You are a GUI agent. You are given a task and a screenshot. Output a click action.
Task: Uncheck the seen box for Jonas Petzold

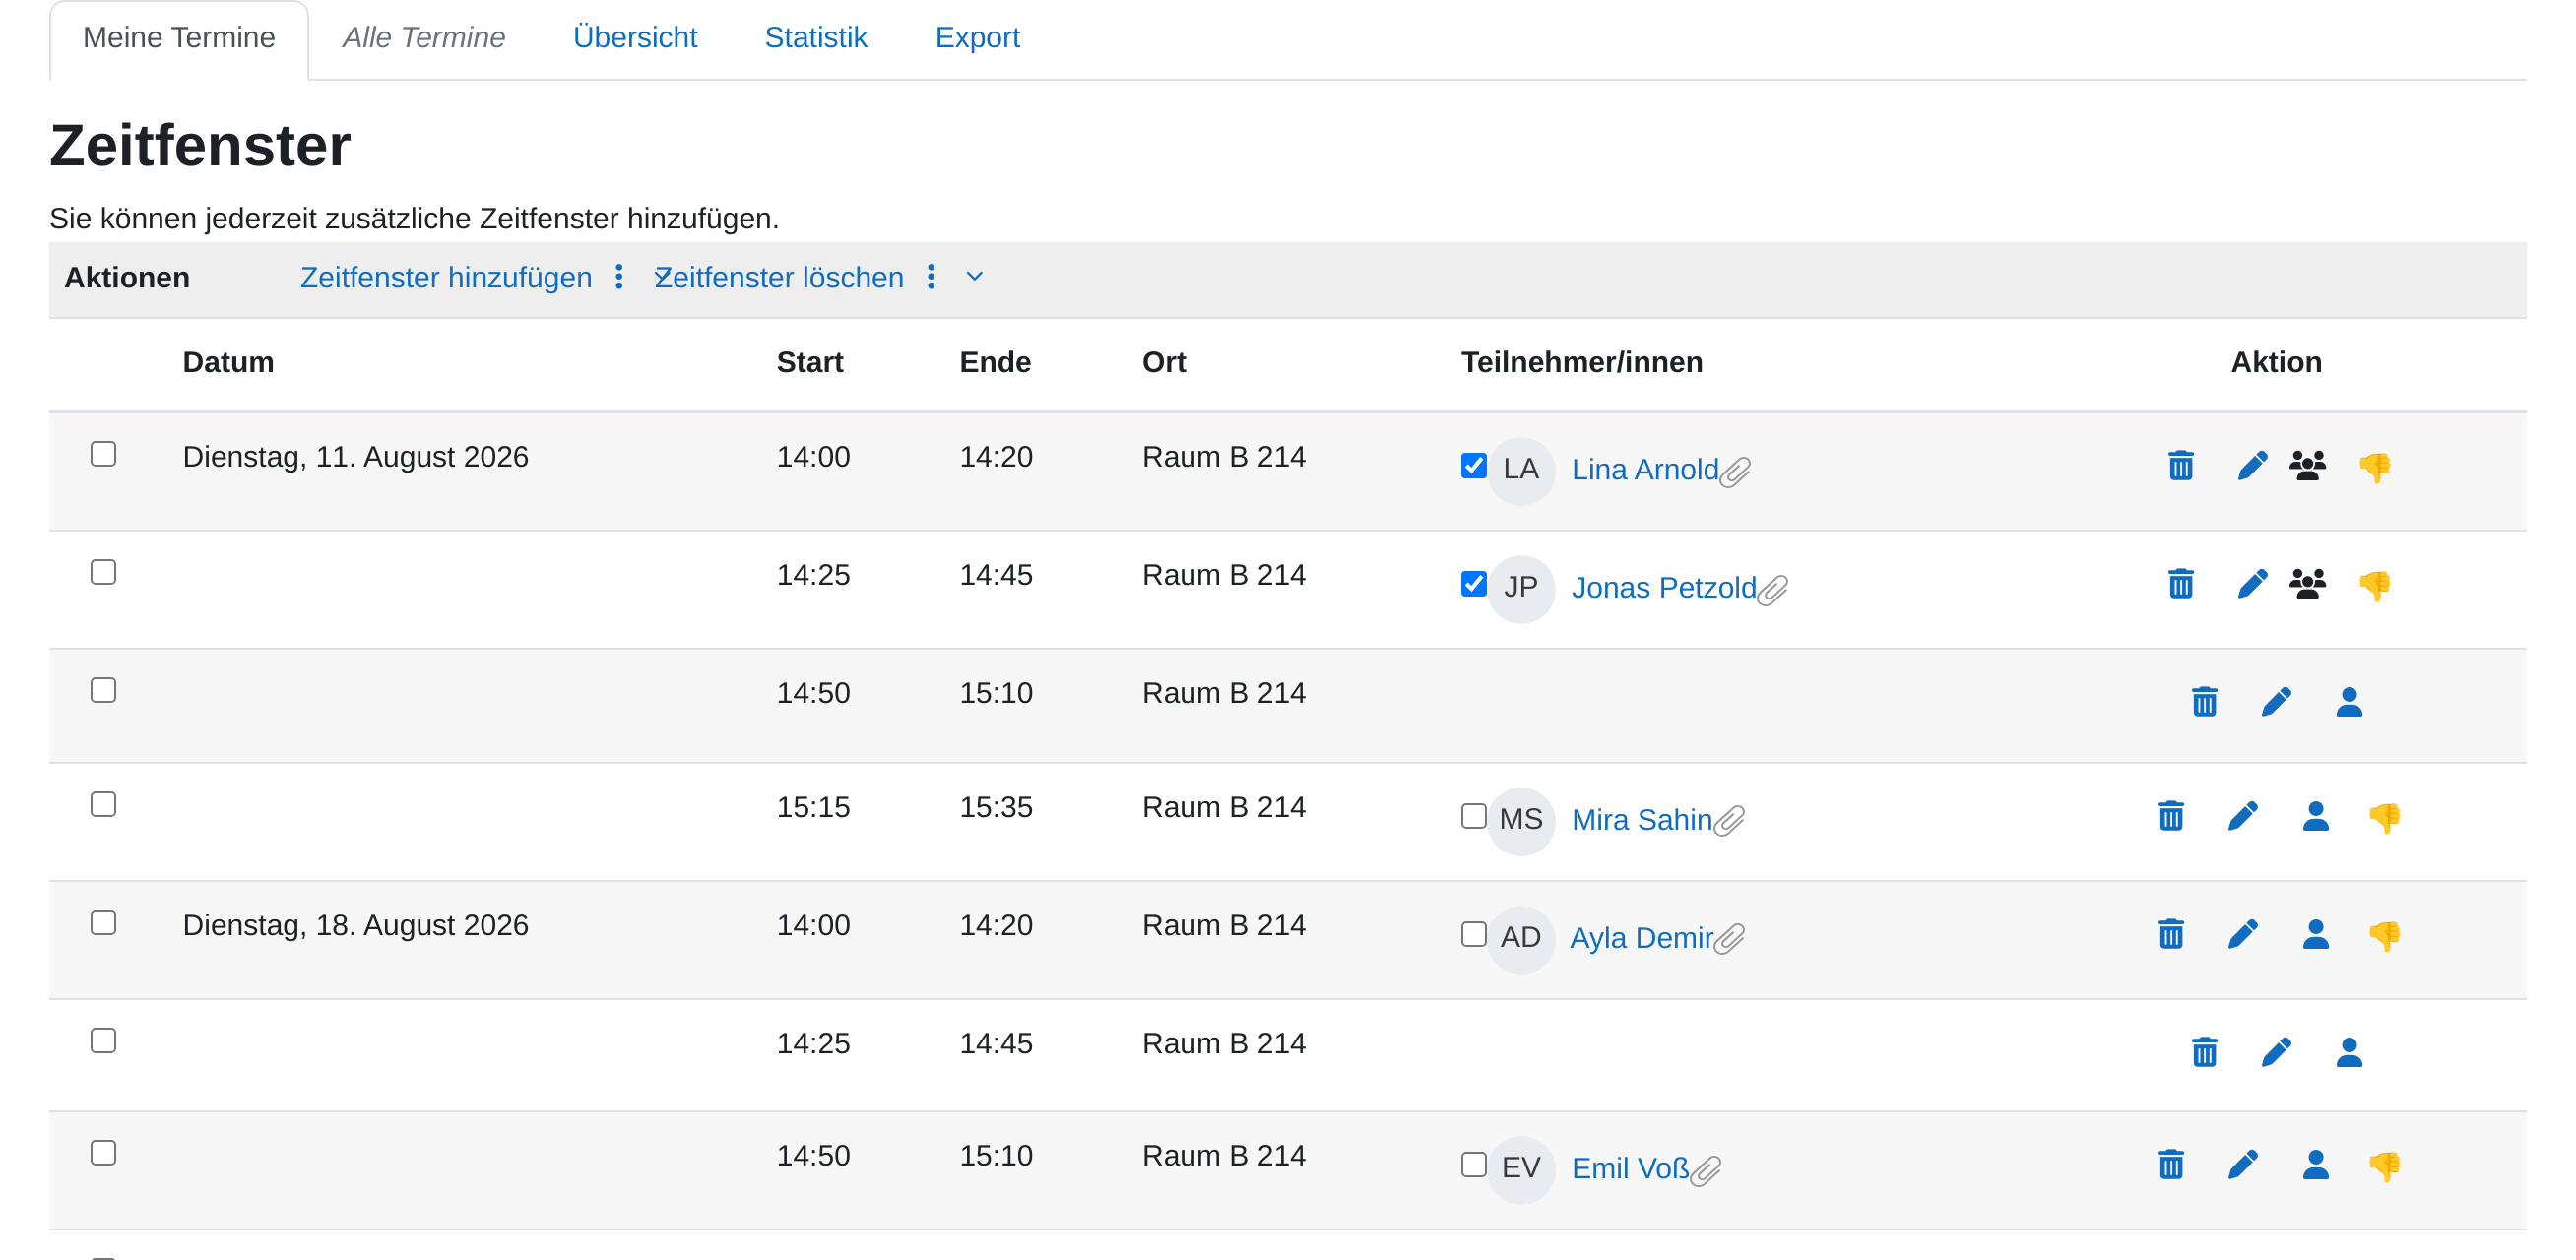click(x=1474, y=583)
